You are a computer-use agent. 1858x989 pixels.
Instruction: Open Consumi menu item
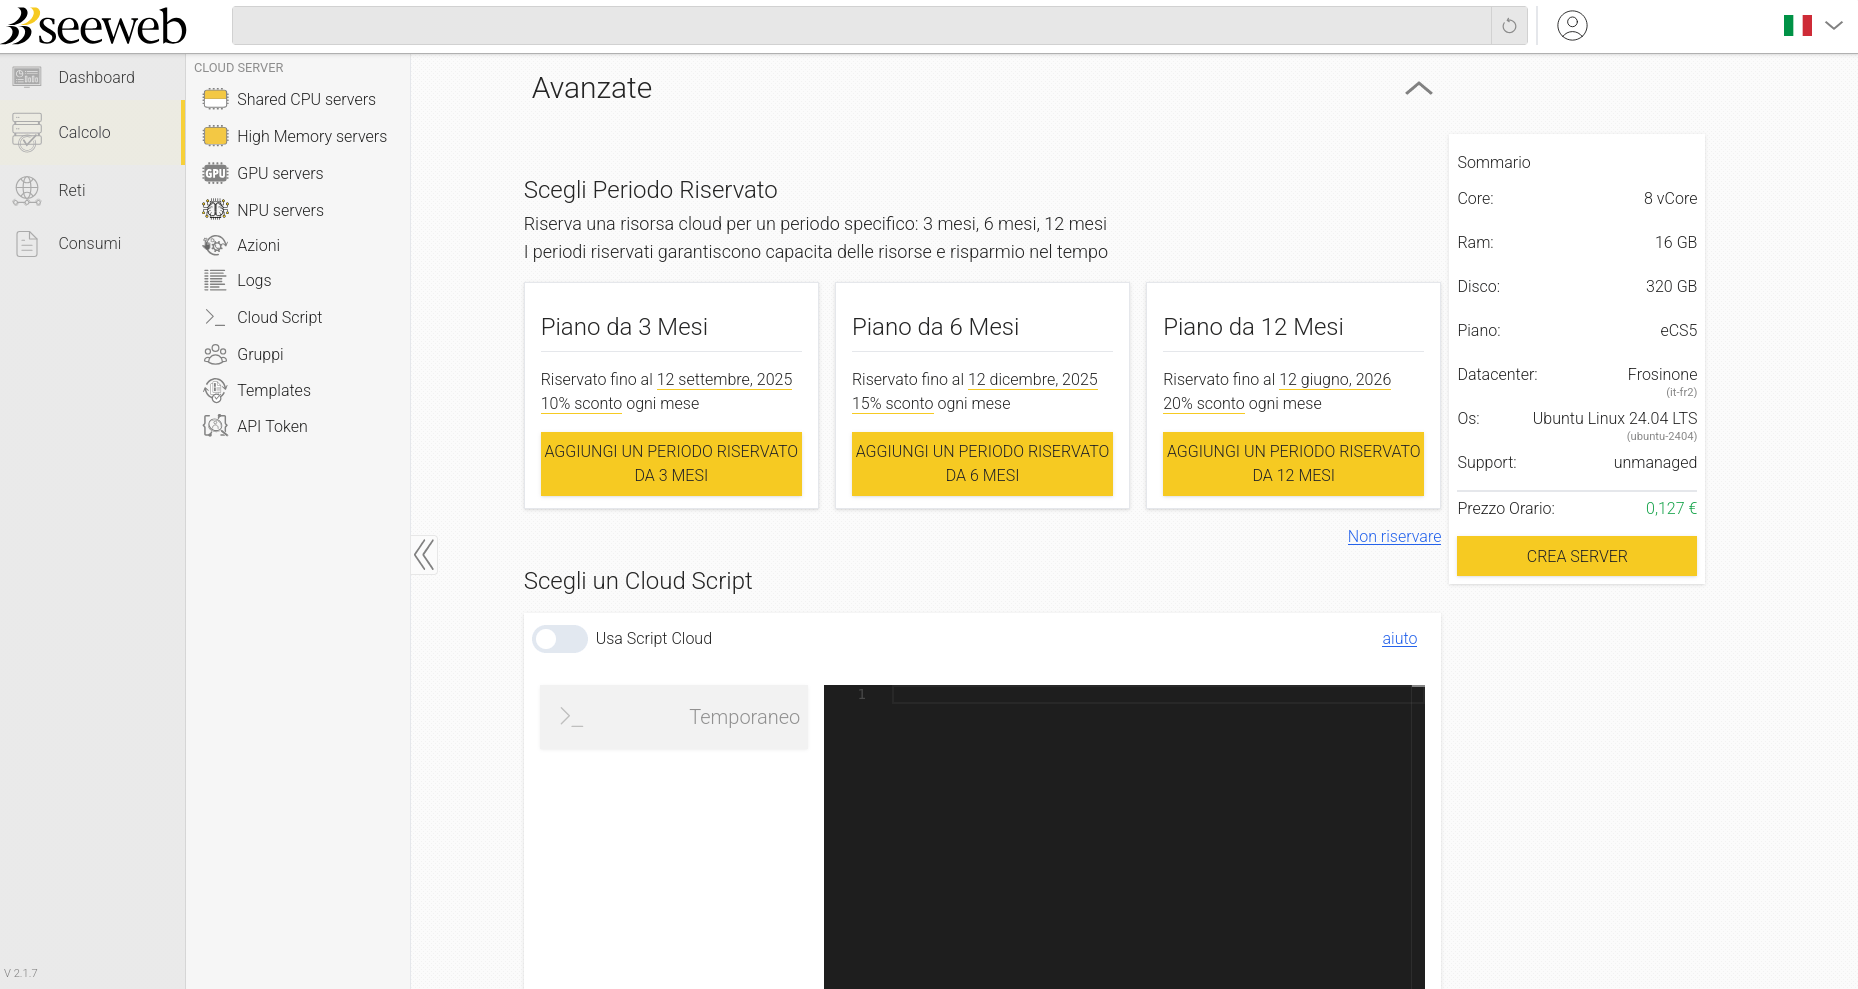pos(92,243)
